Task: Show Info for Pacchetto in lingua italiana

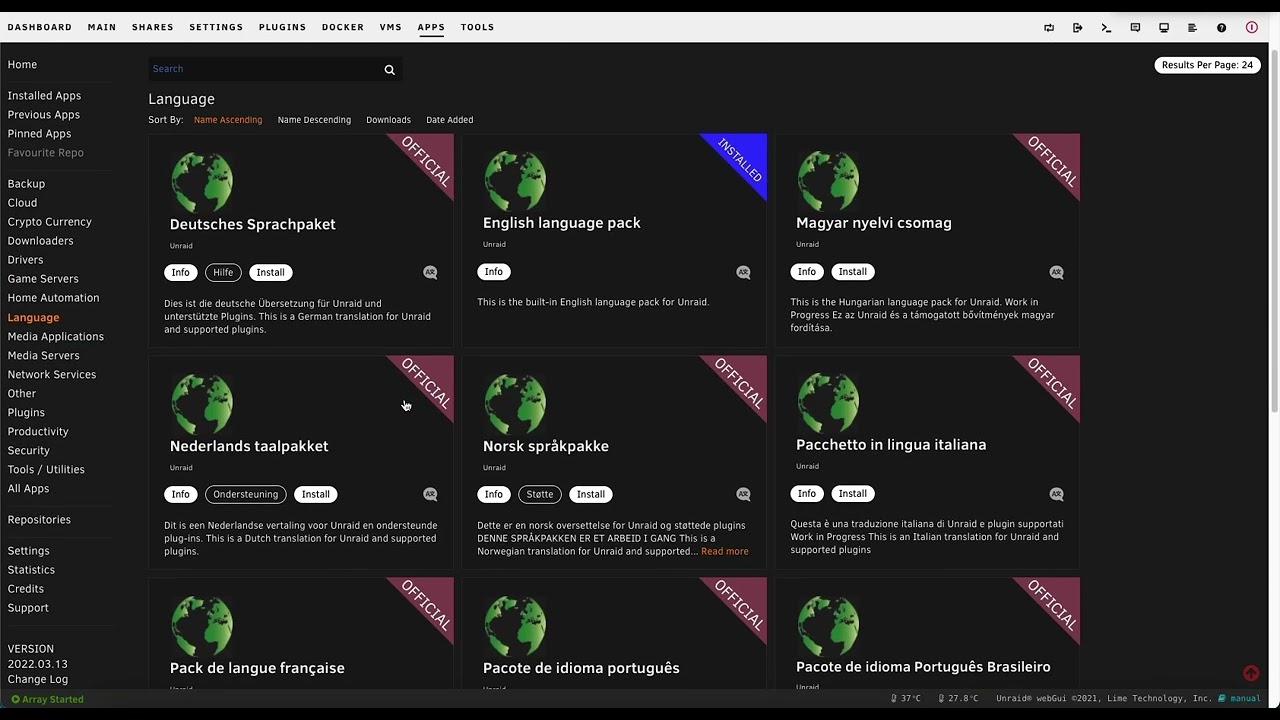Action: 807,494
